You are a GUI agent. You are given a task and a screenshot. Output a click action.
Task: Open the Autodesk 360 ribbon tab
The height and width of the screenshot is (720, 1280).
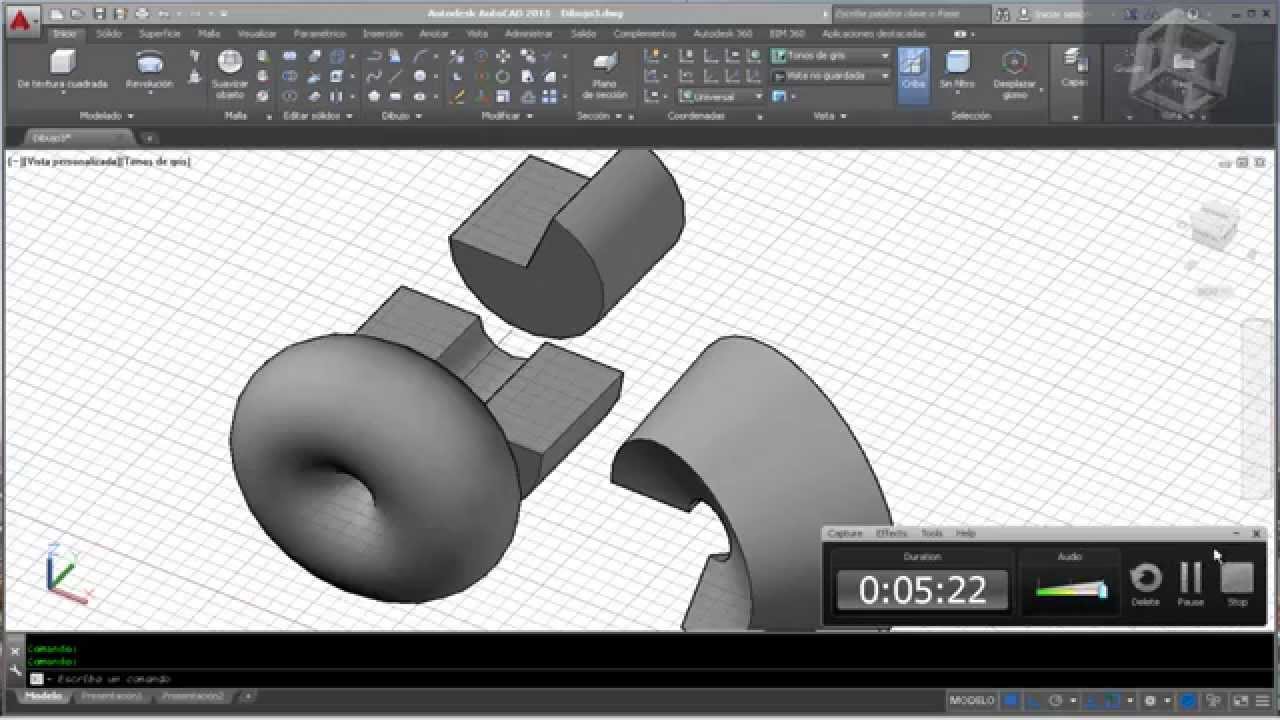point(723,33)
